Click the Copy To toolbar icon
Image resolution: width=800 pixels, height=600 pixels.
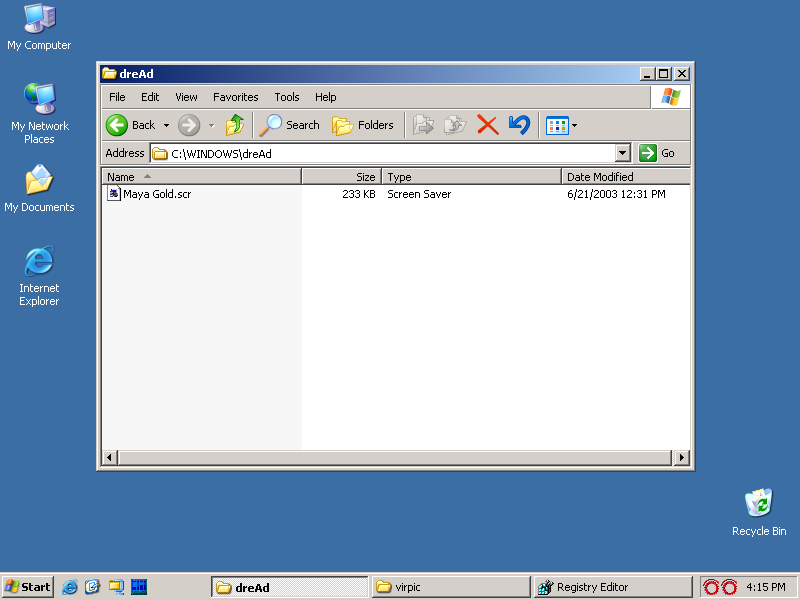click(455, 125)
